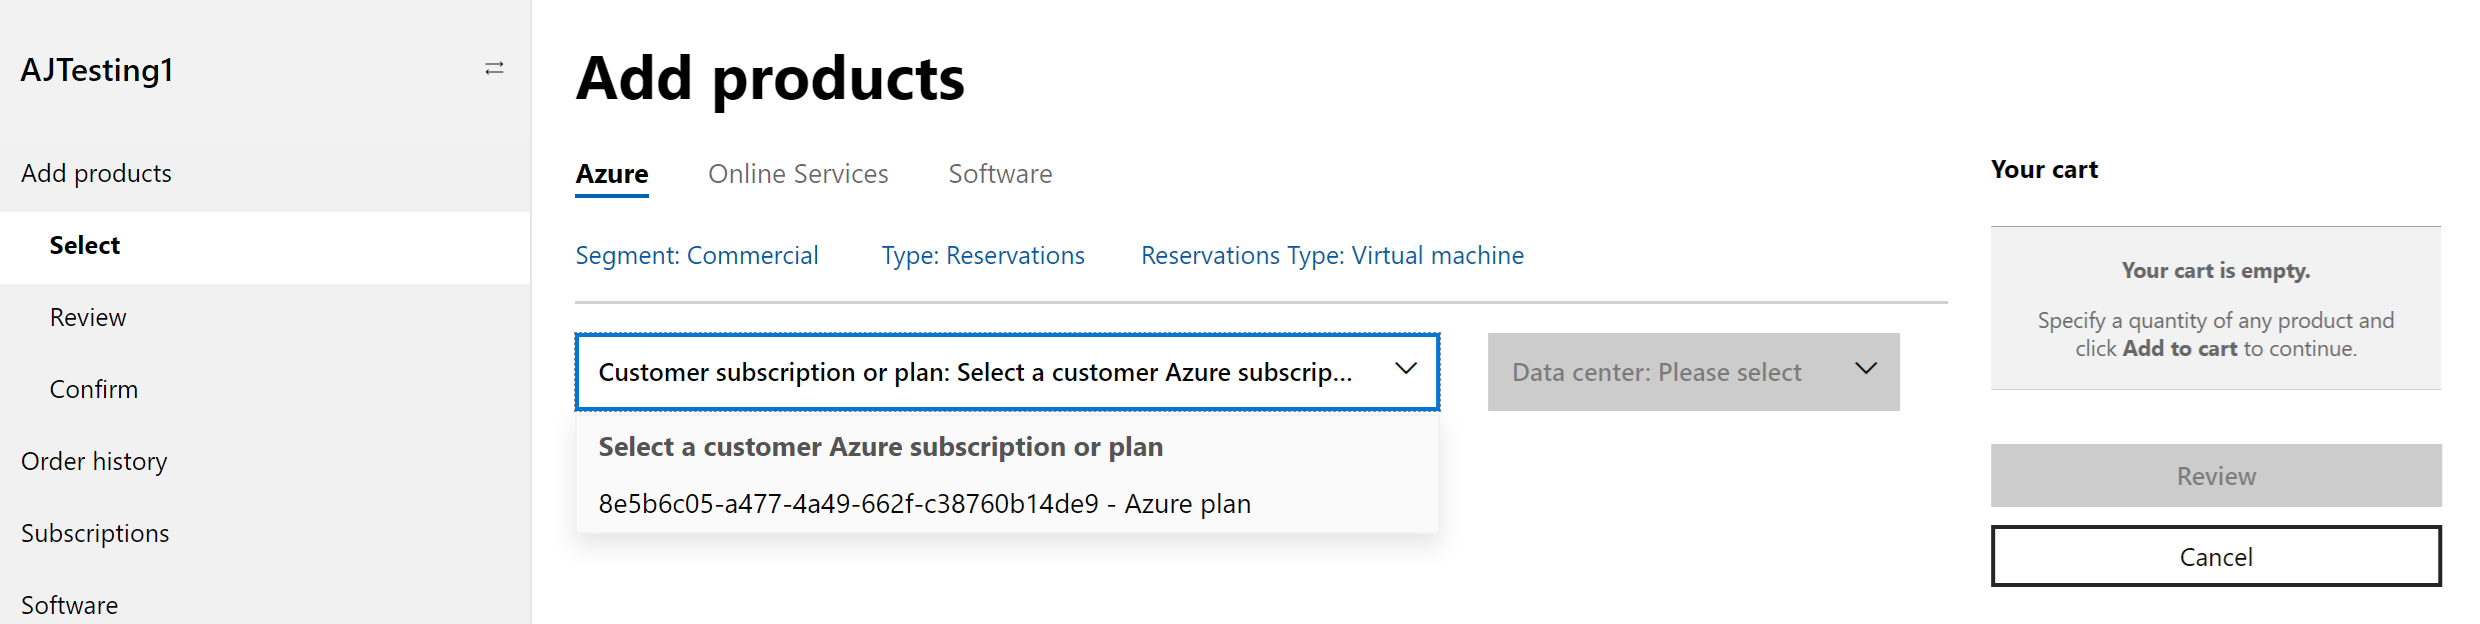
Task: Go to Subscriptions in the sidebar
Action: [95, 534]
